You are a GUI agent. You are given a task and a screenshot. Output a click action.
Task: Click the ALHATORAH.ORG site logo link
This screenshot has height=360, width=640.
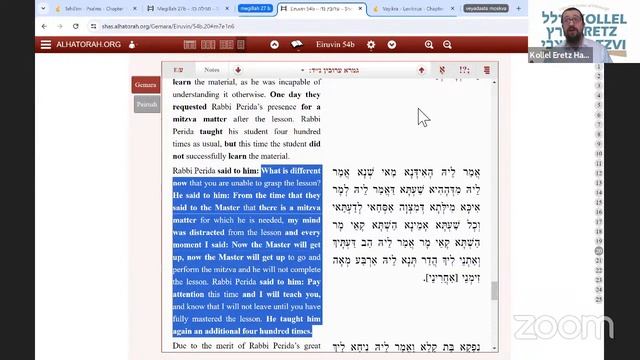pos(89,44)
